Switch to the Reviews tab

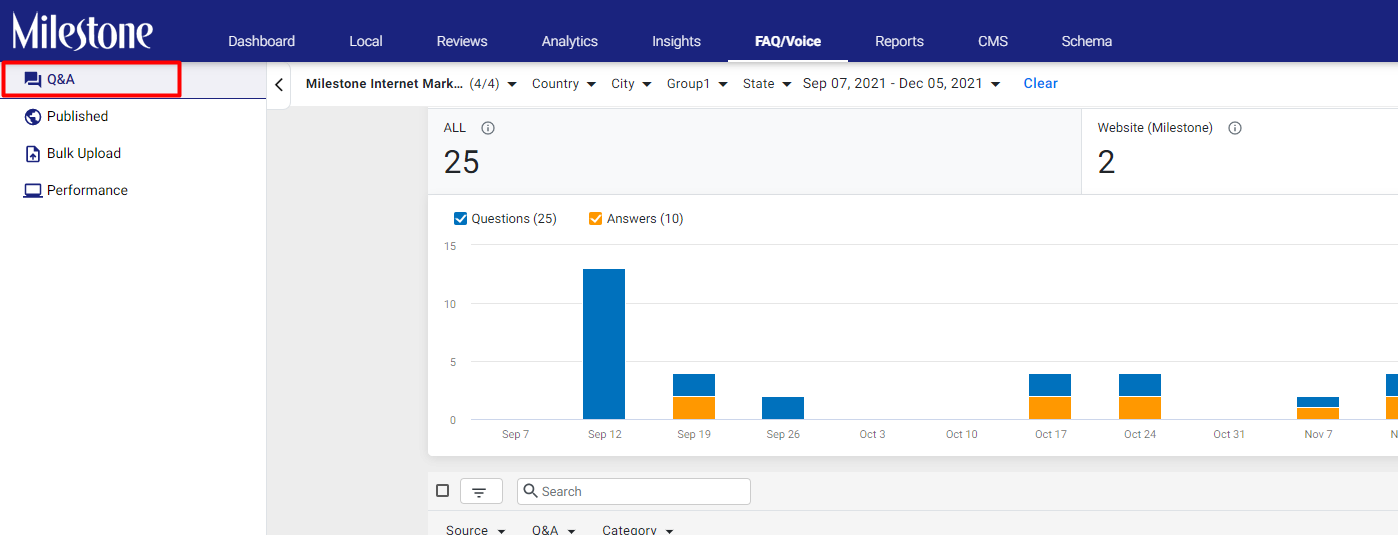[462, 41]
